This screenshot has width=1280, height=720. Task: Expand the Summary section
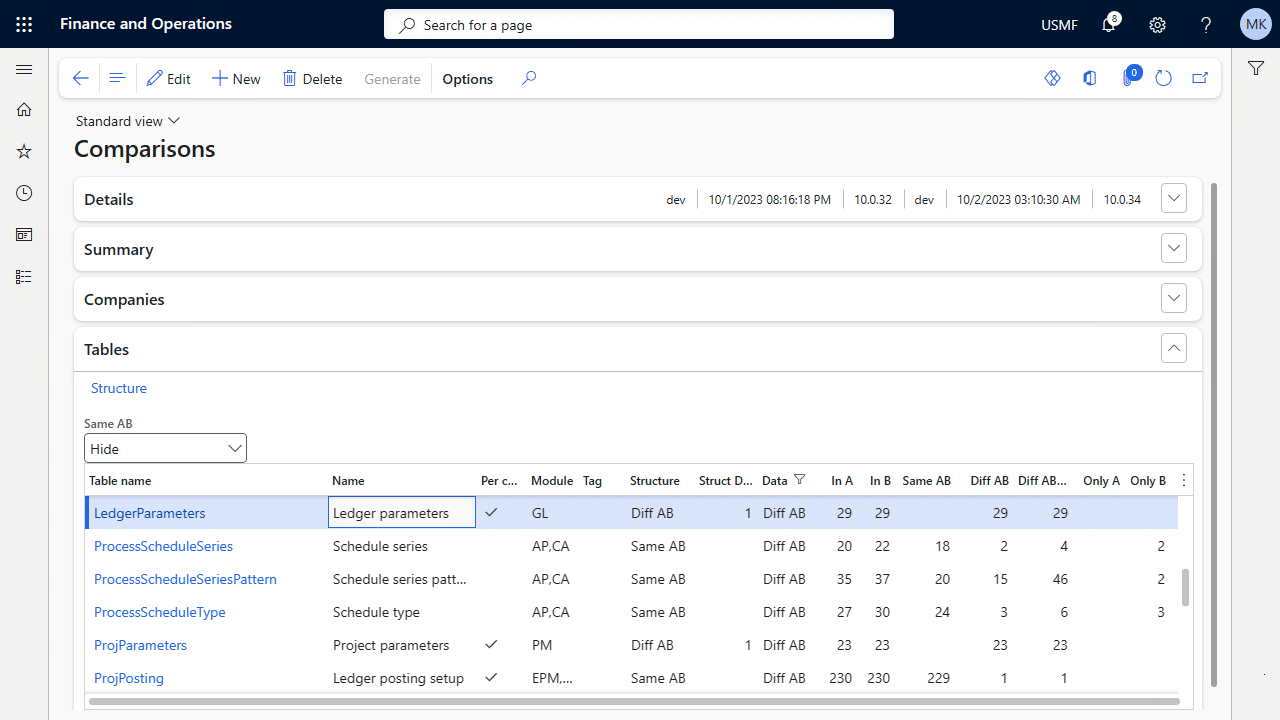(x=1173, y=249)
